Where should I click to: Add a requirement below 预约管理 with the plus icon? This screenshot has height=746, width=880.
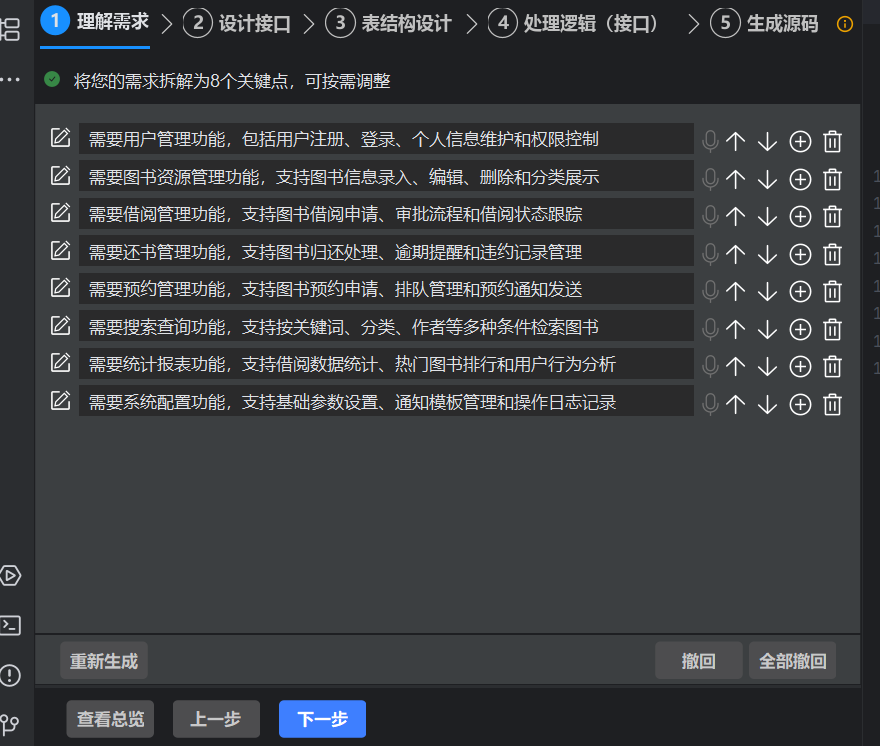pos(800,291)
